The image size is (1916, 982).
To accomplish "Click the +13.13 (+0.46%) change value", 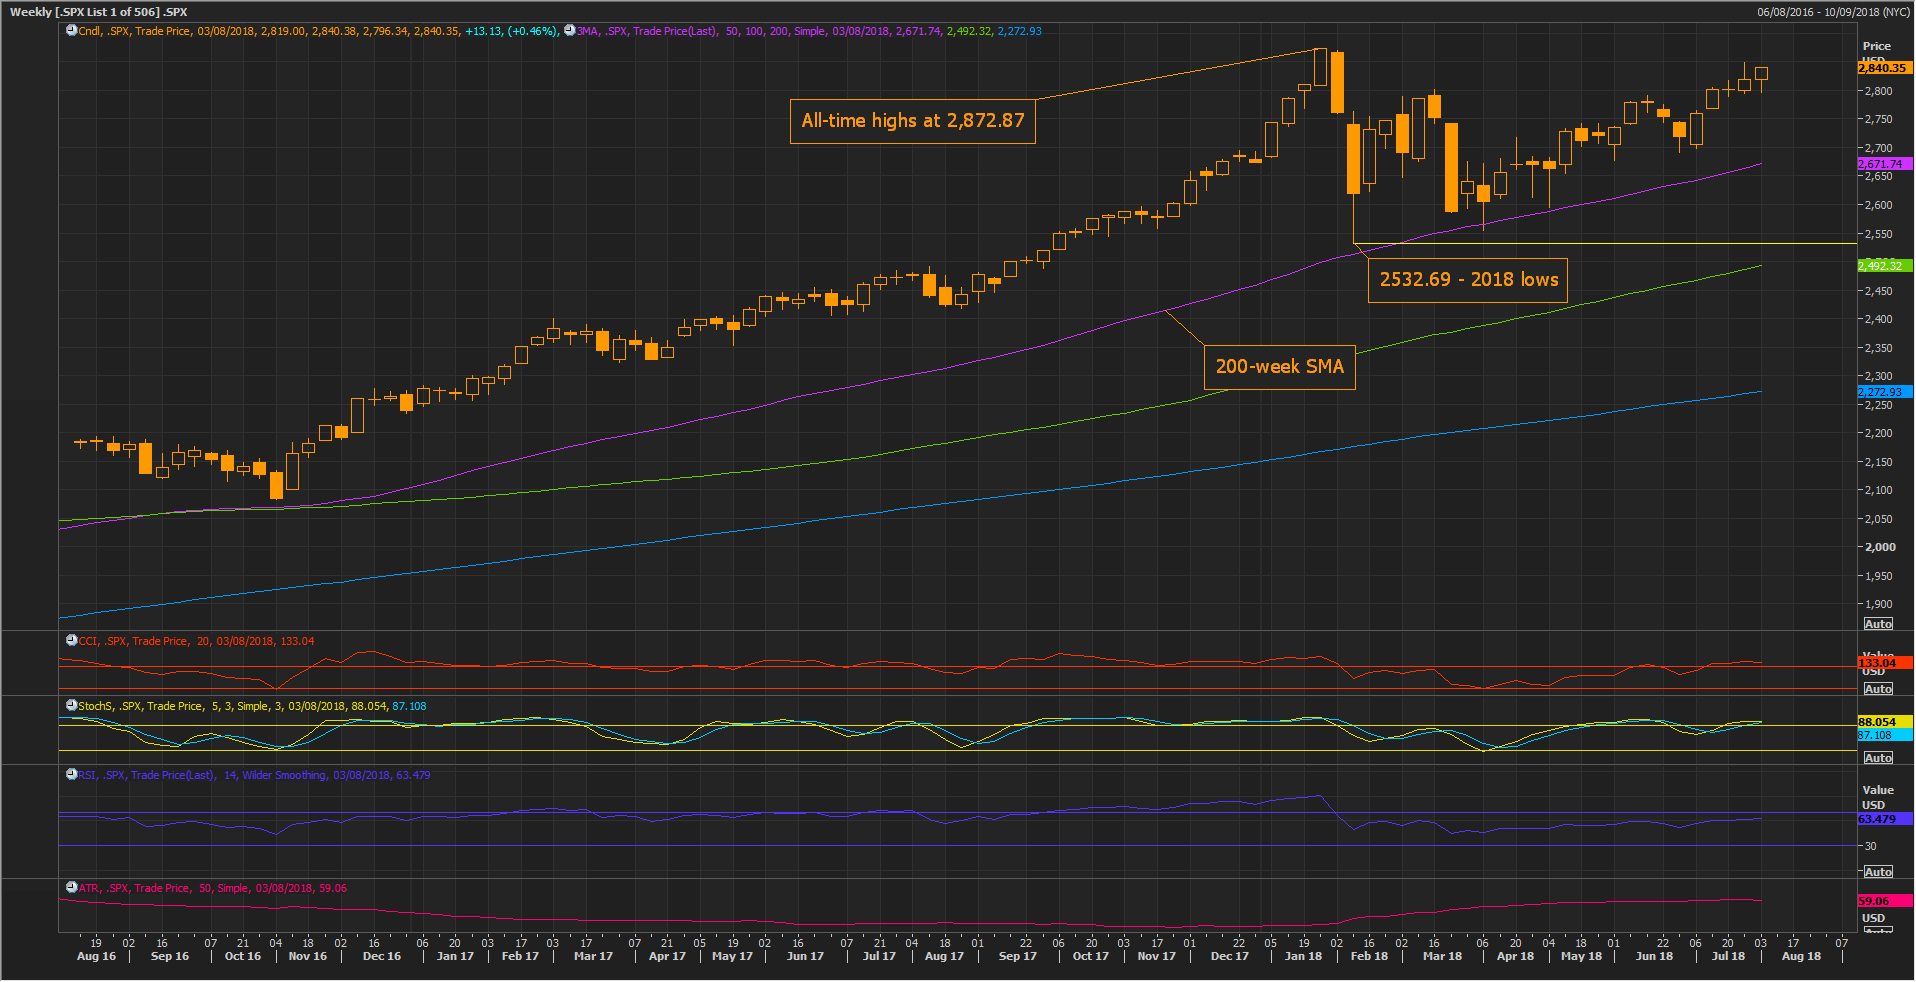I will (510, 31).
